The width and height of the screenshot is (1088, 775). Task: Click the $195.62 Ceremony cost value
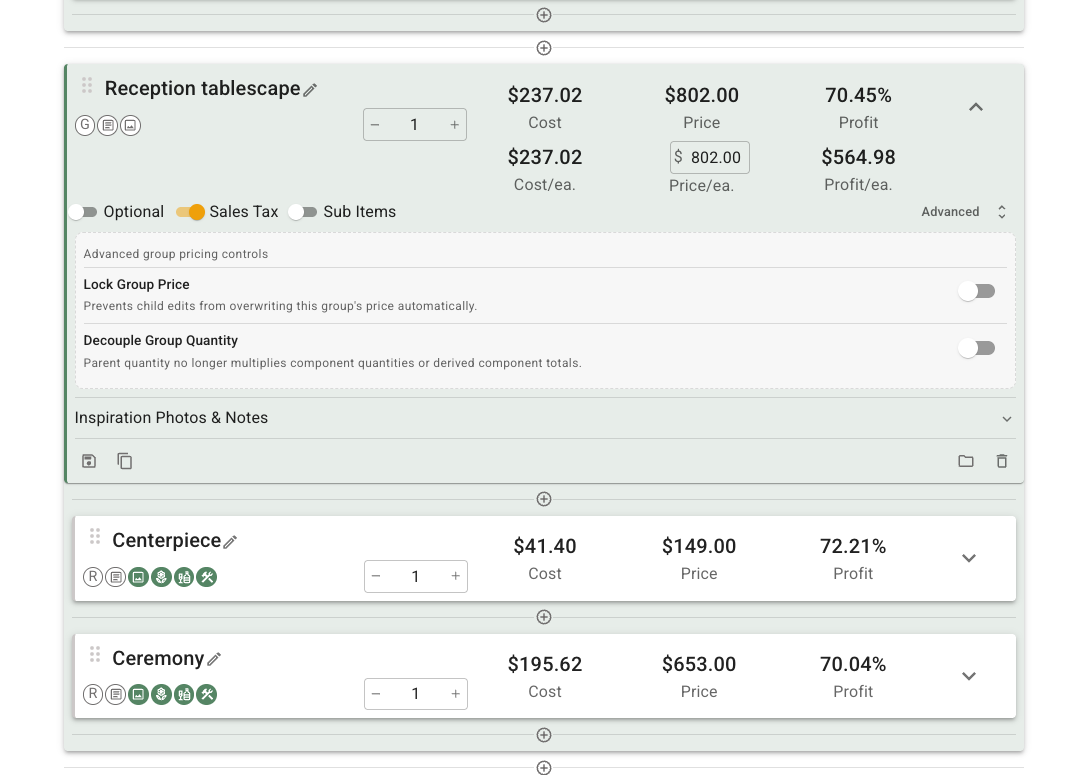pos(545,665)
